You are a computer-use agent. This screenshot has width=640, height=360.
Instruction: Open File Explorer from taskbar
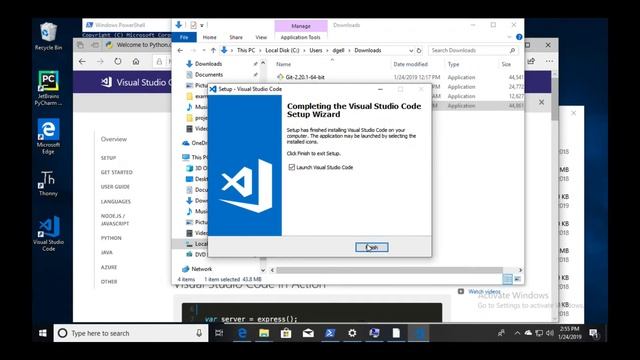click(x=264, y=333)
